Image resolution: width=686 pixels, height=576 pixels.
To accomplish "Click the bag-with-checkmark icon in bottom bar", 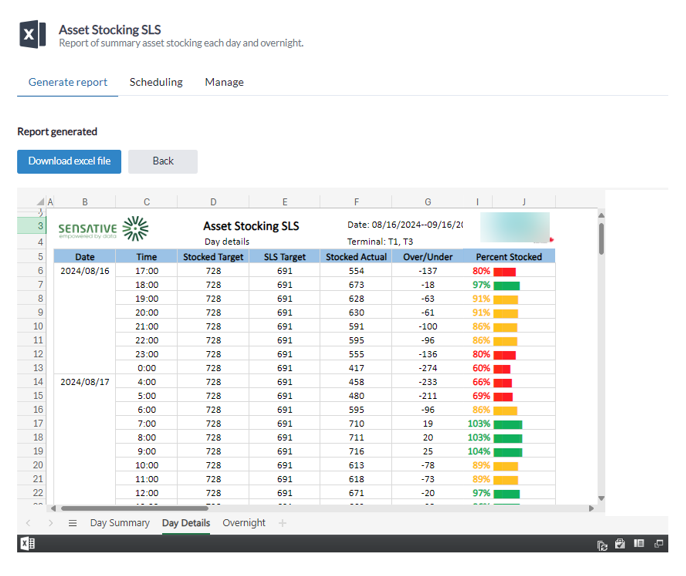I will tap(620, 544).
